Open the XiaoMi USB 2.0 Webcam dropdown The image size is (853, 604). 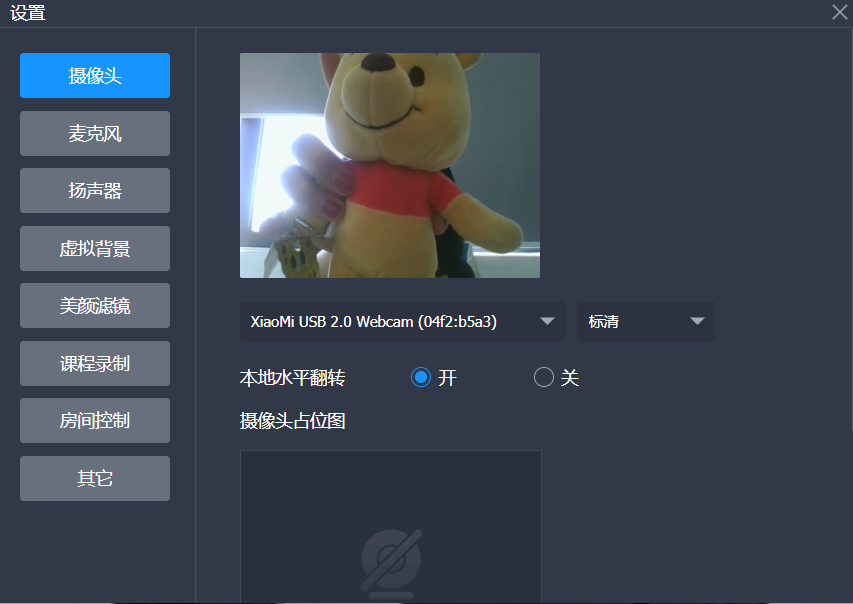[402, 321]
